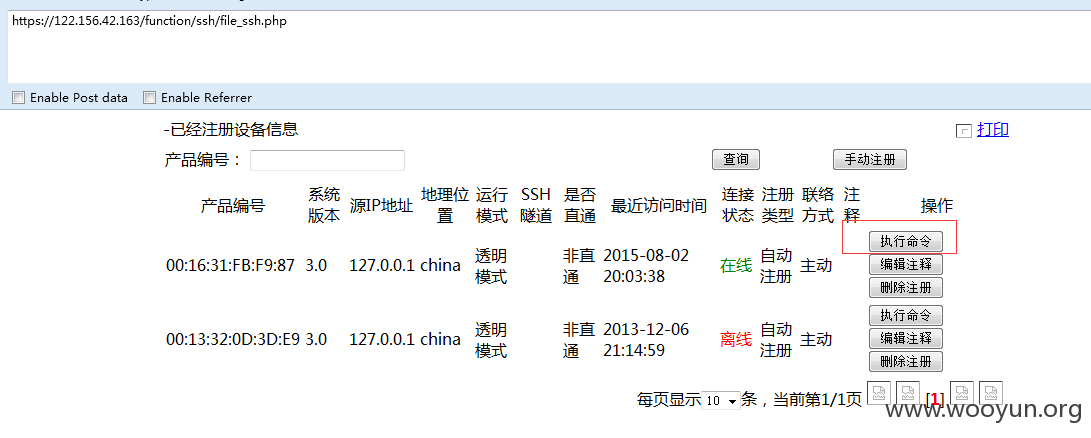Select page number 1 in pagination
1091x438 pixels.
coord(934,400)
